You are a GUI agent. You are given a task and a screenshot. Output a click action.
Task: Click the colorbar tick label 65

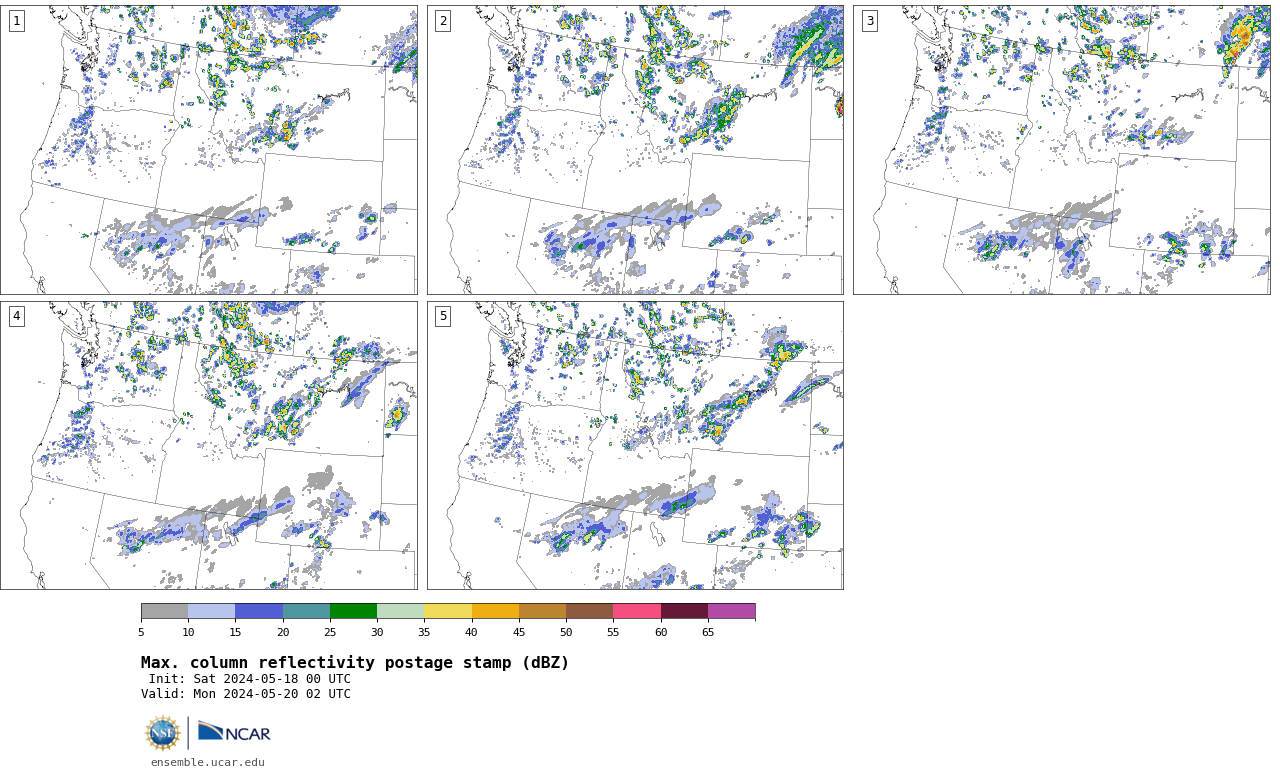click(708, 632)
